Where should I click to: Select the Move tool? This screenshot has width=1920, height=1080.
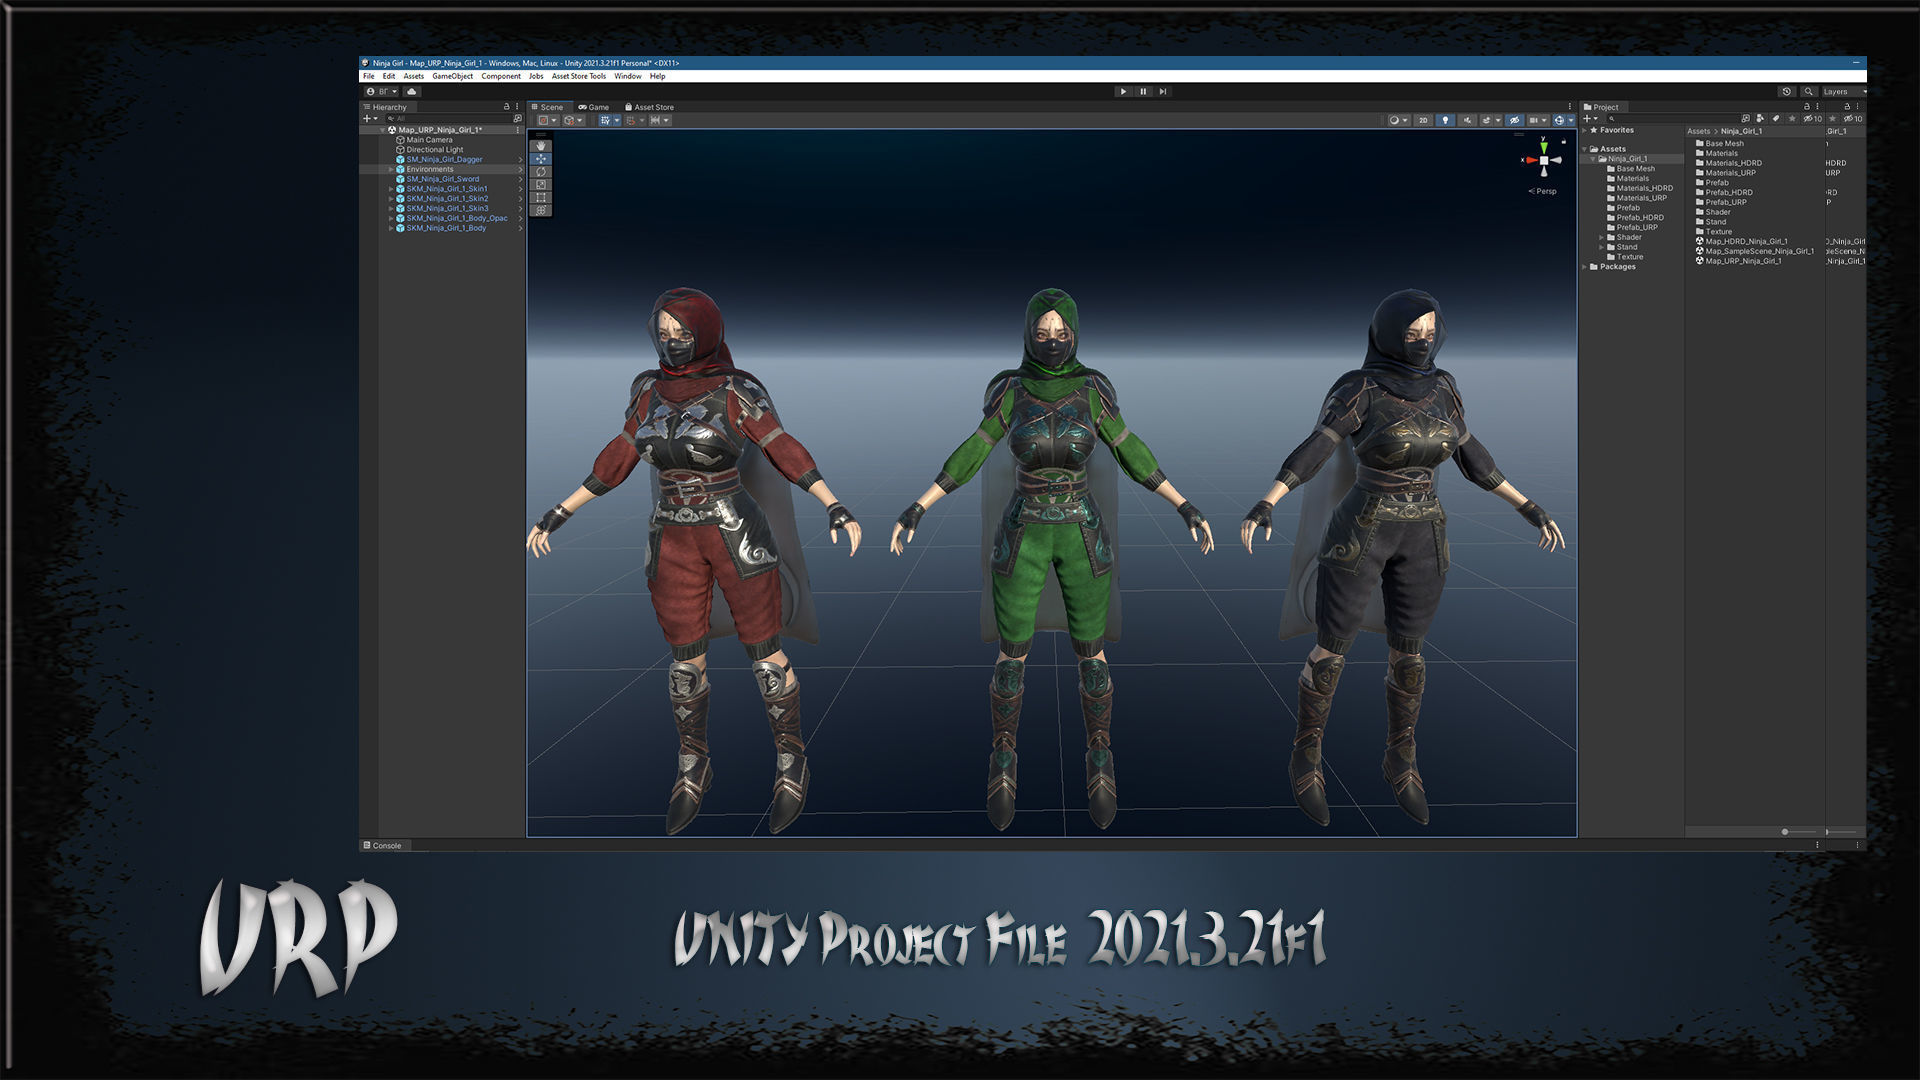pos(541,159)
